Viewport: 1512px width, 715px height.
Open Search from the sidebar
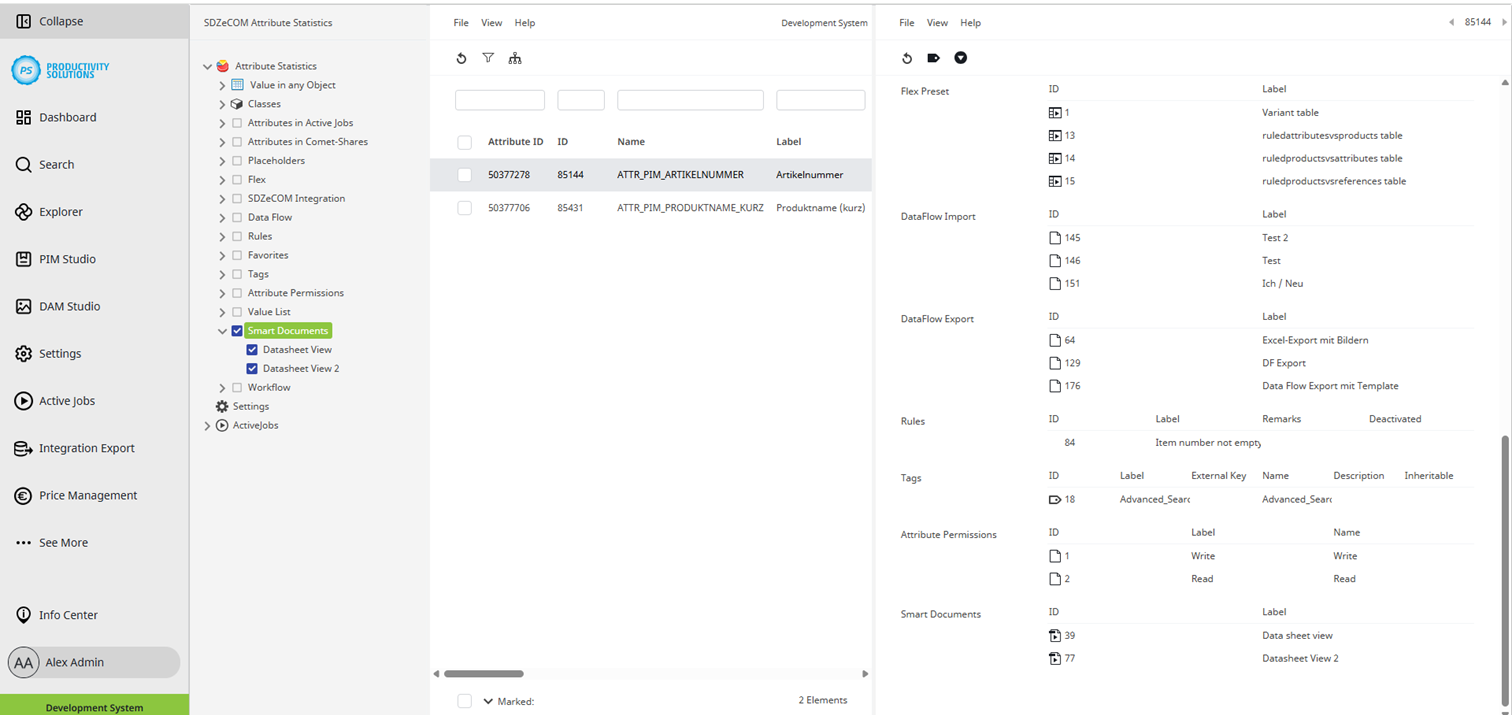(x=56, y=164)
